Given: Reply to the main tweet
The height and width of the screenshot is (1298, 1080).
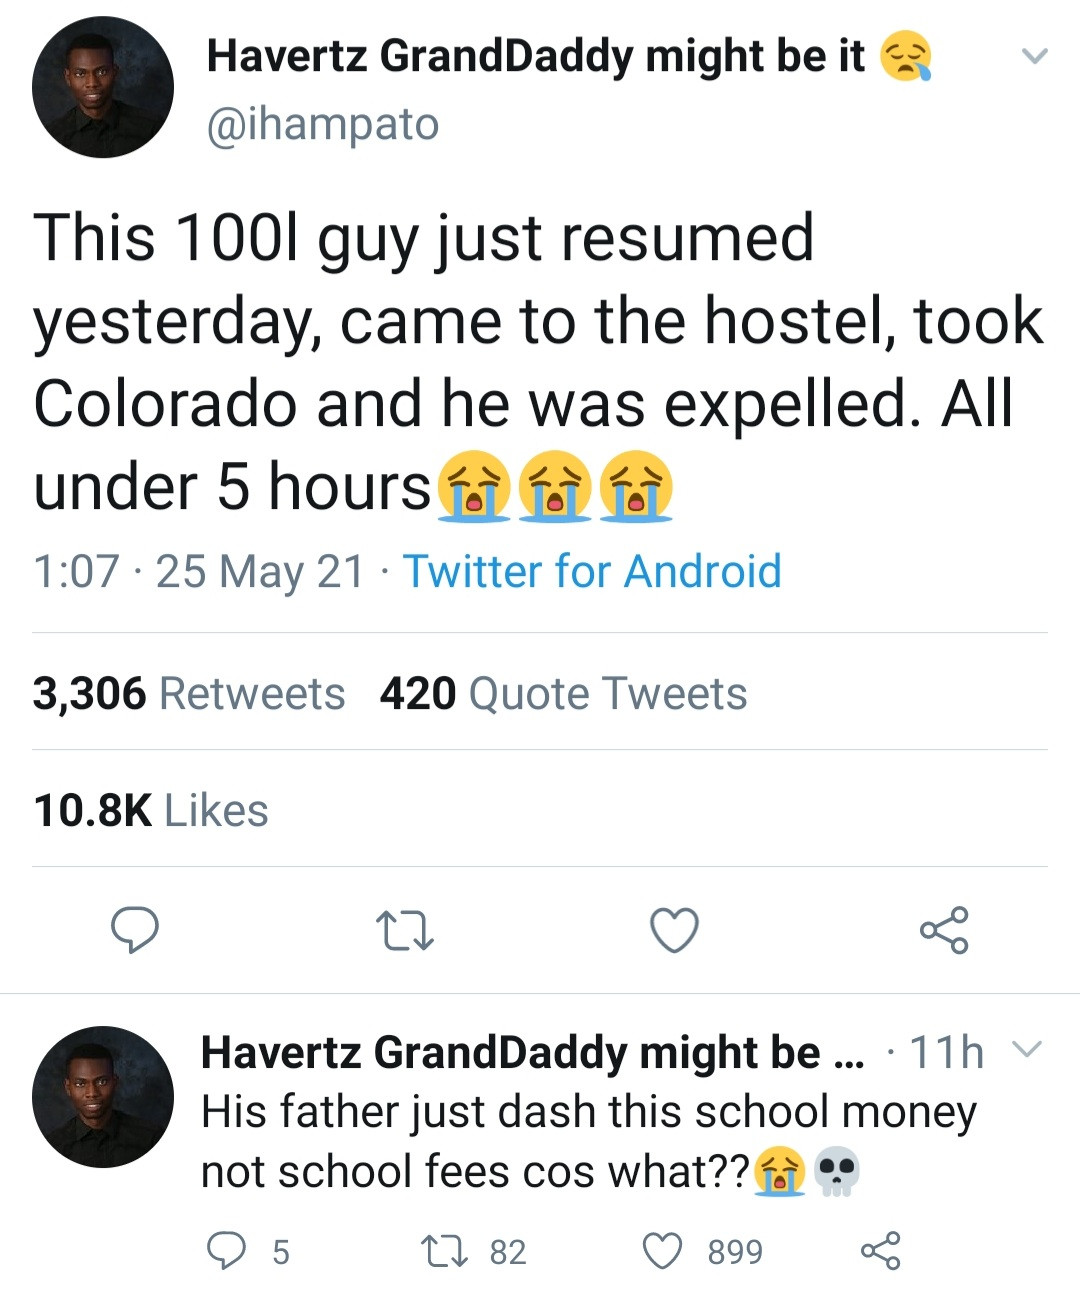Looking at the screenshot, I should point(134,930).
